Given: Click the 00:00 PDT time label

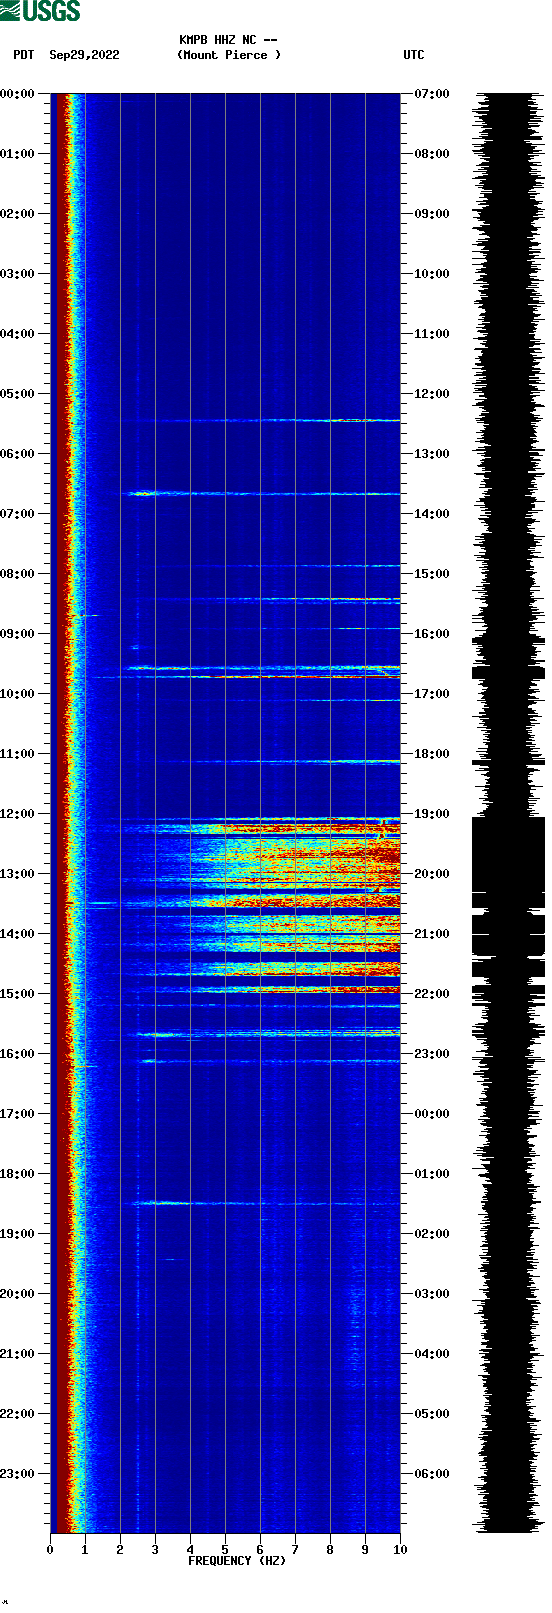Looking at the screenshot, I should coord(18,94).
